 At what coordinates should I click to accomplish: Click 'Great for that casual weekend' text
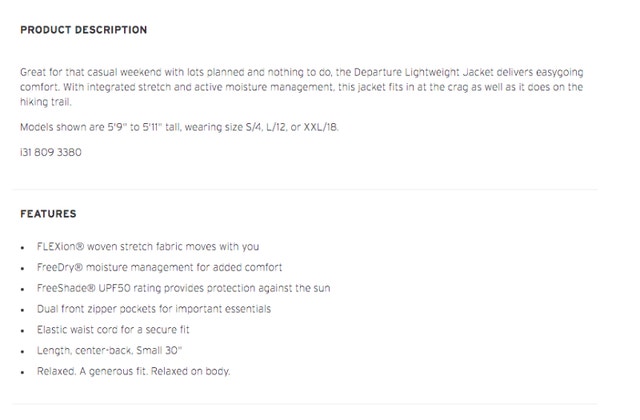tap(91, 72)
